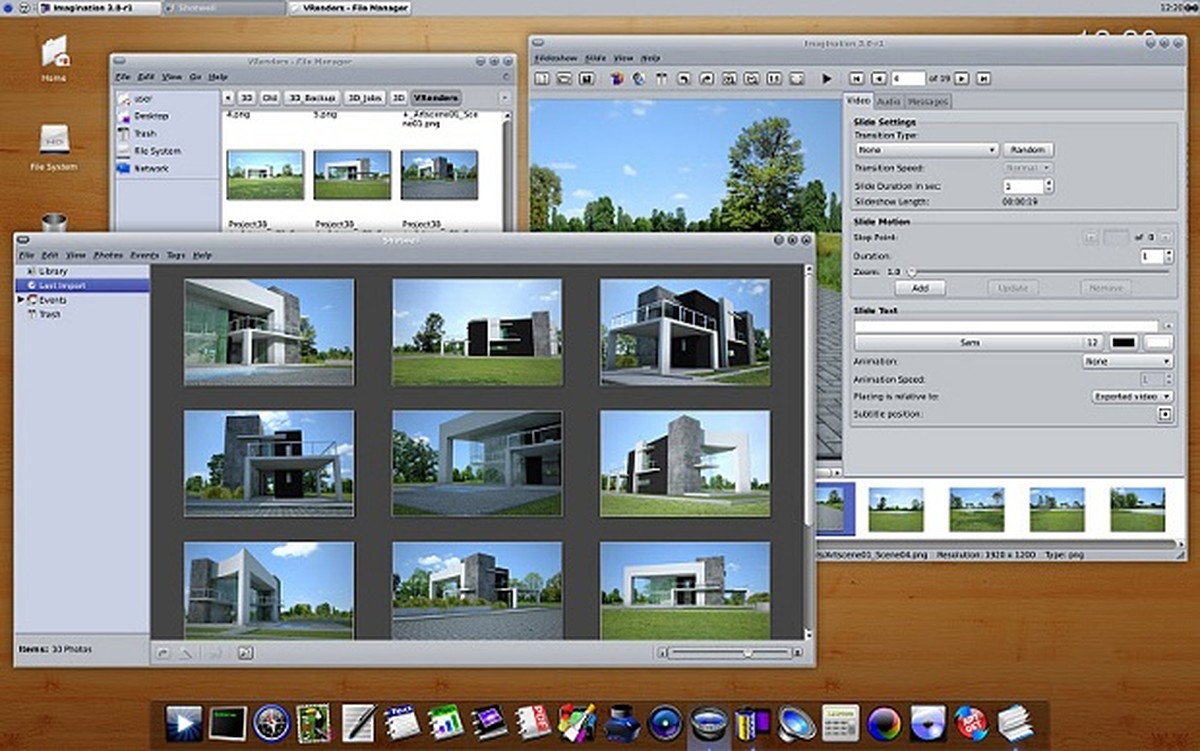
Task: Open the Animation dropdown set to None
Action: [x=1126, y=361]
